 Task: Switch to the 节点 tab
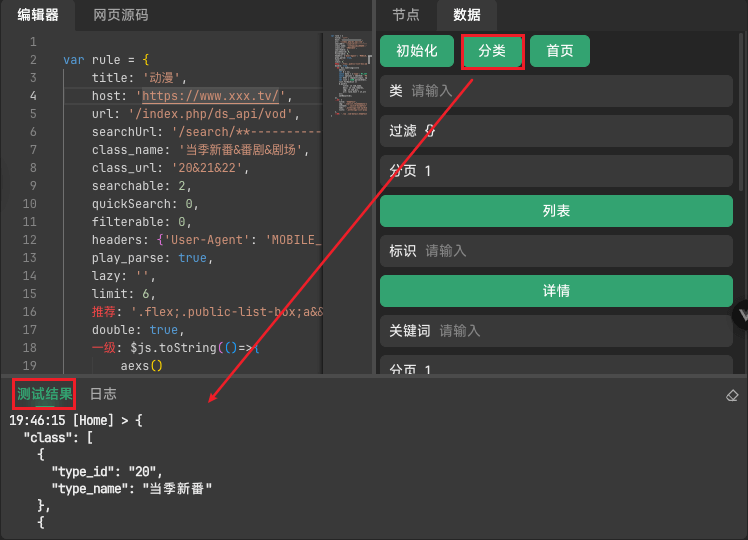[406, 15]
